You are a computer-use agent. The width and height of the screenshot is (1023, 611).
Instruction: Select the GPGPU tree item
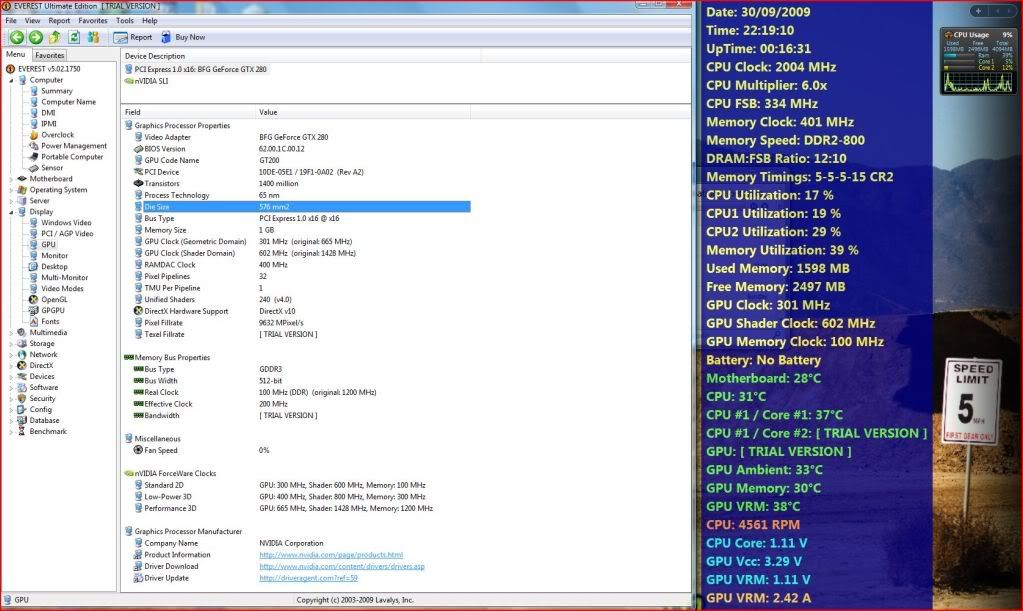click(x=53, y=310)
